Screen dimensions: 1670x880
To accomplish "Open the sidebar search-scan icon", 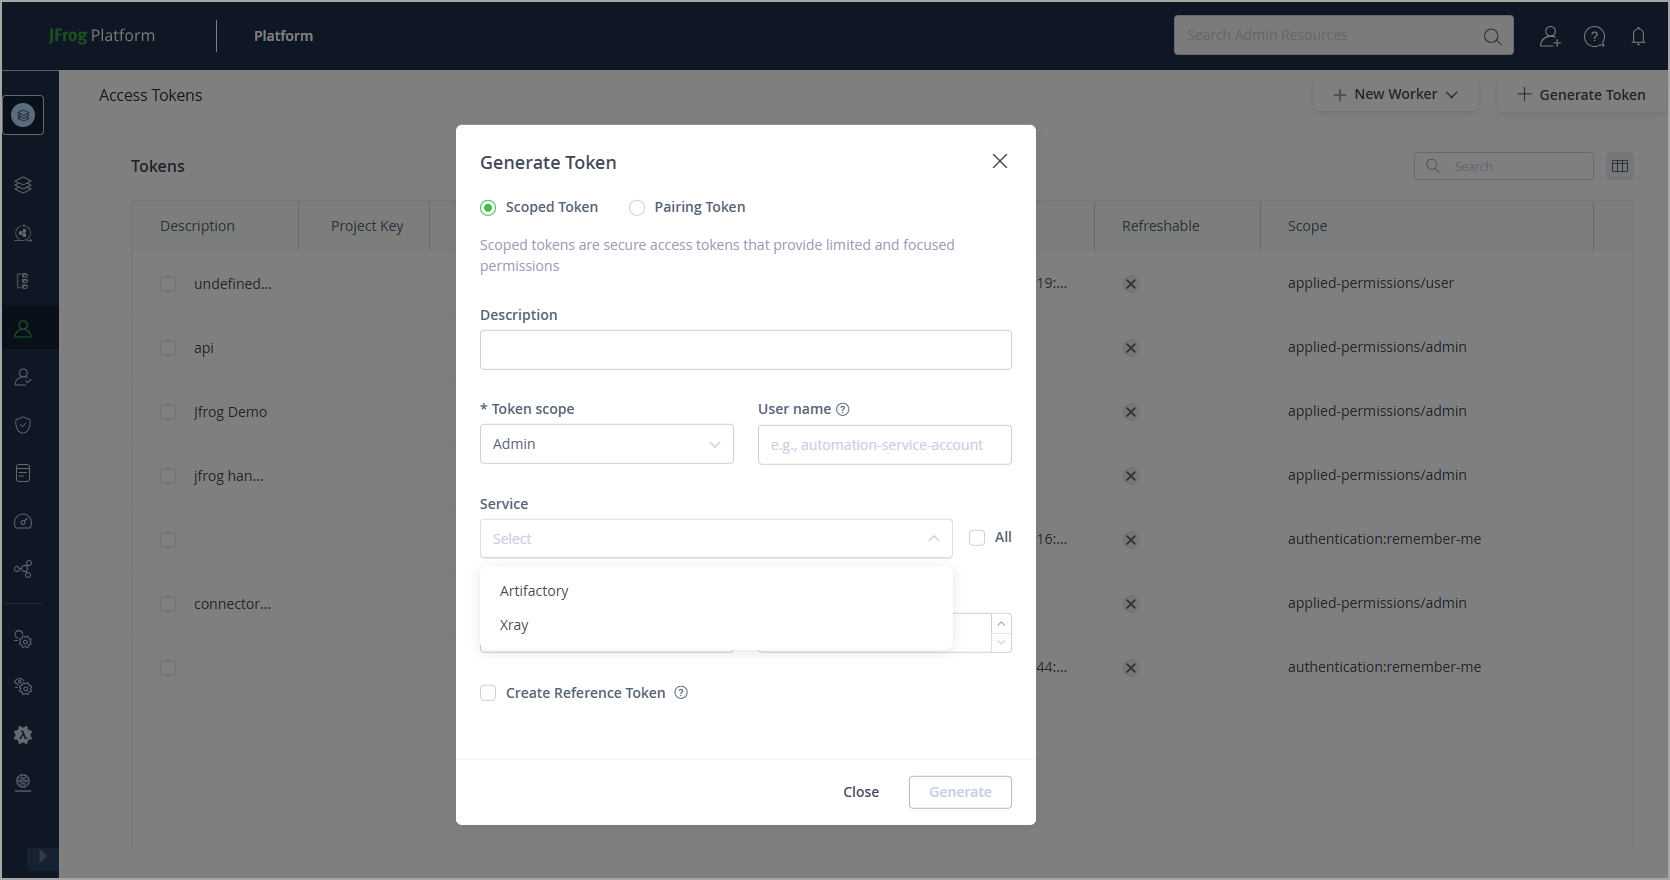I will (23, 233).
